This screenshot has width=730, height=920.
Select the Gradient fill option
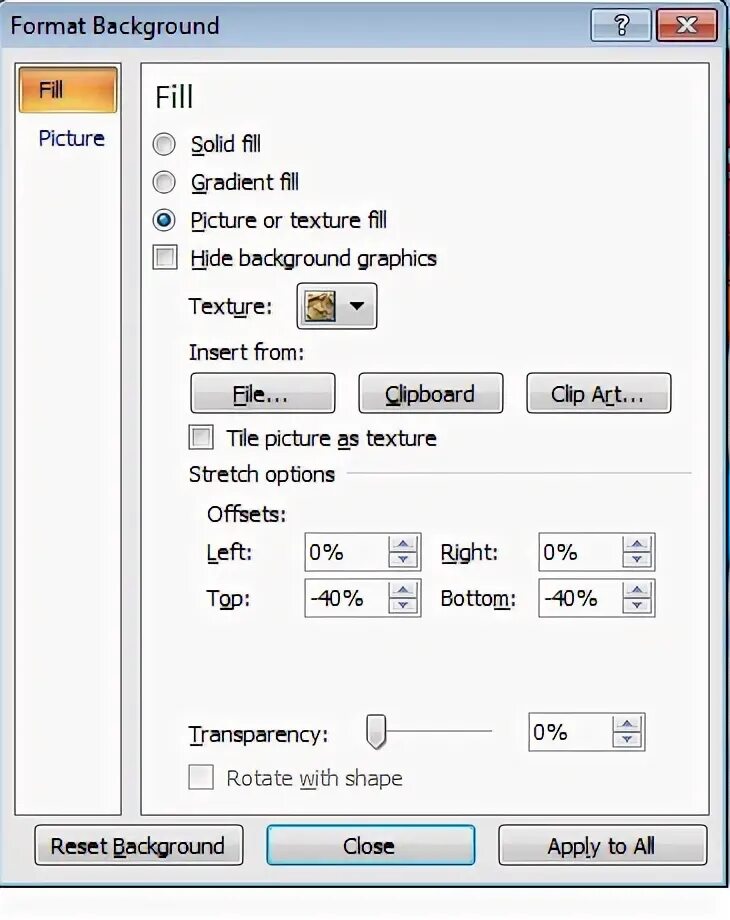click(x=164, y=182)
